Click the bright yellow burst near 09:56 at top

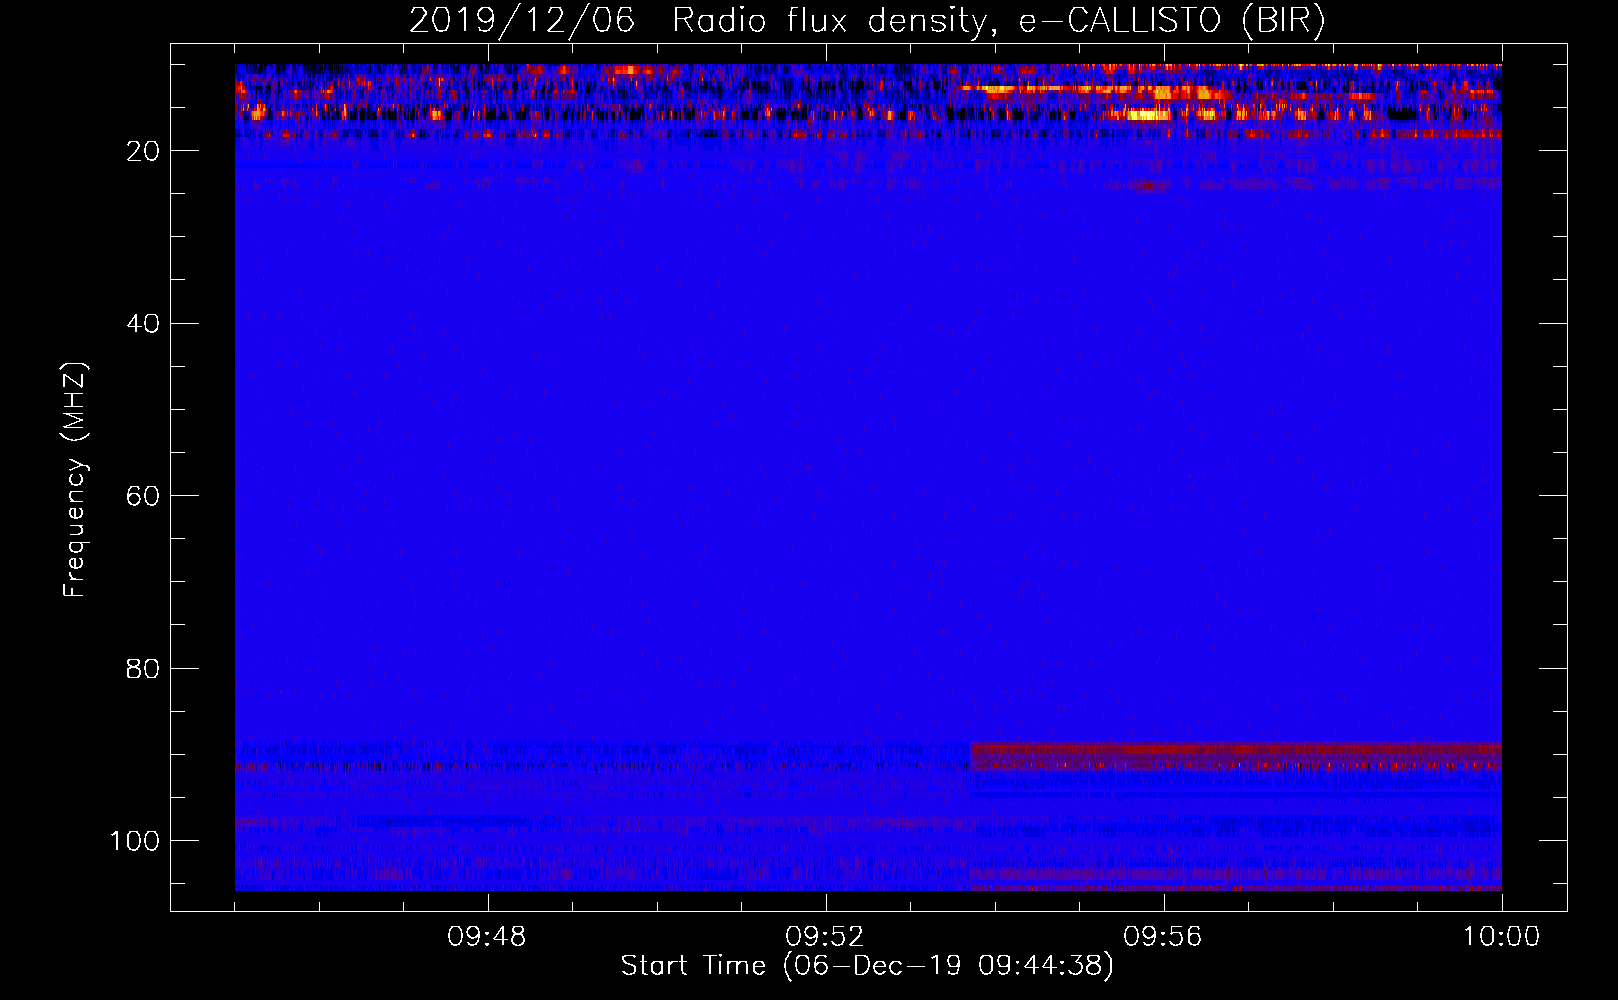1150,113
